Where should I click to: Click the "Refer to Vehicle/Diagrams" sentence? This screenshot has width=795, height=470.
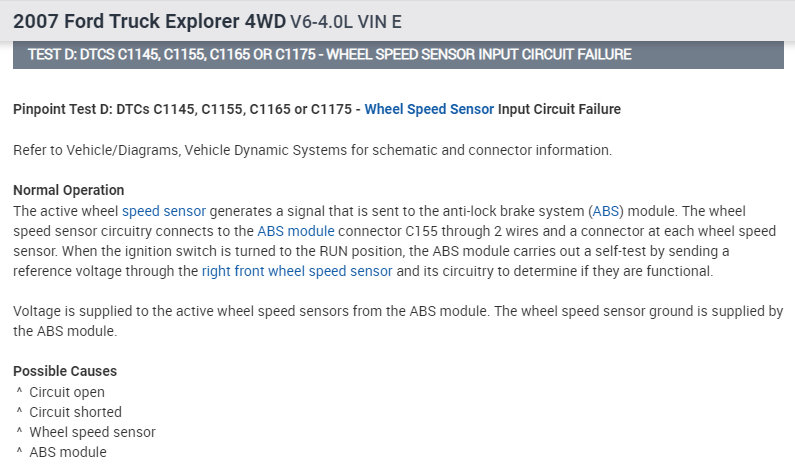[x=312, y=150]
